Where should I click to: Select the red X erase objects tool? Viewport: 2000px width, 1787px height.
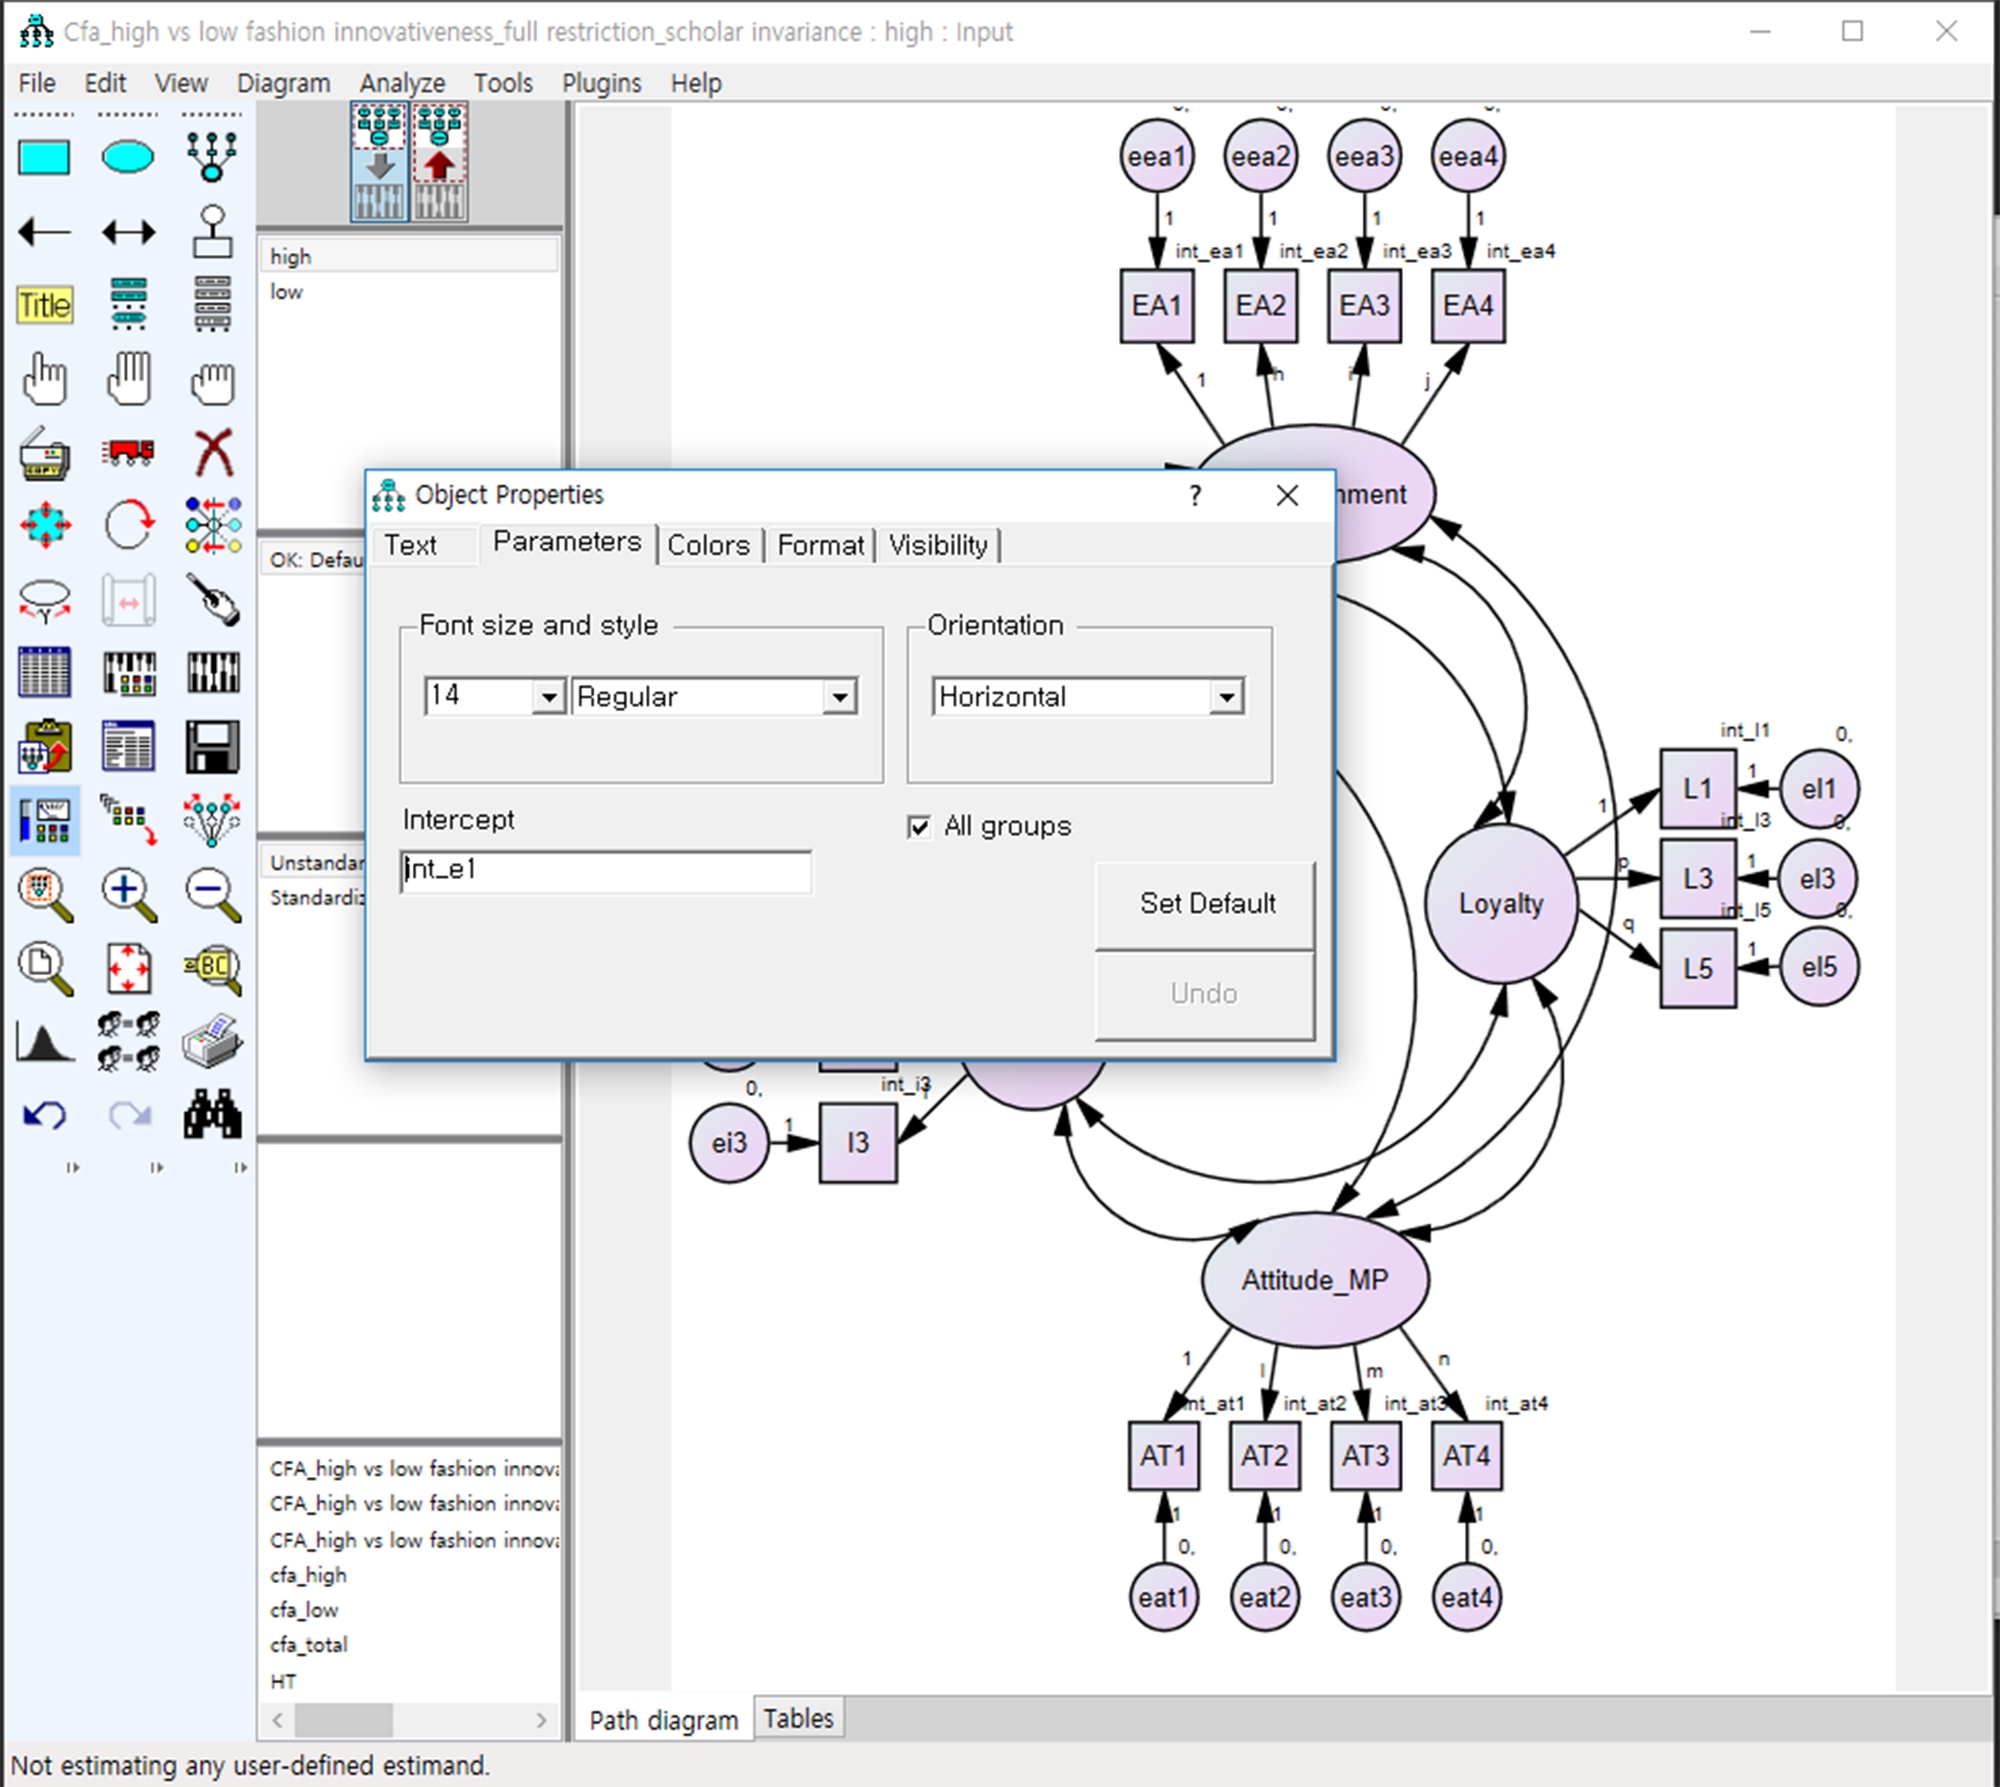coord(213,453)
